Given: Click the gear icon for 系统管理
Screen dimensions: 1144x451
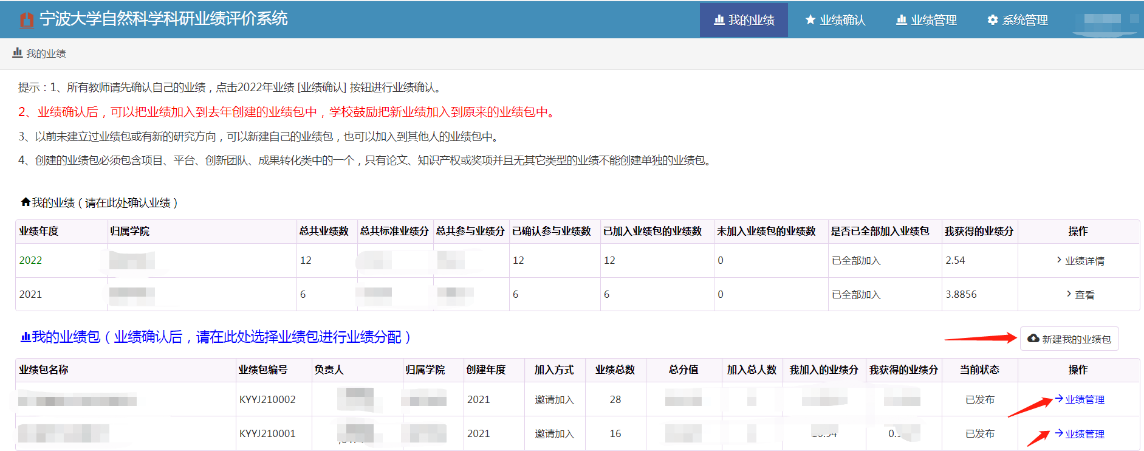Looking at the screenshot, I should click(992, 20).
